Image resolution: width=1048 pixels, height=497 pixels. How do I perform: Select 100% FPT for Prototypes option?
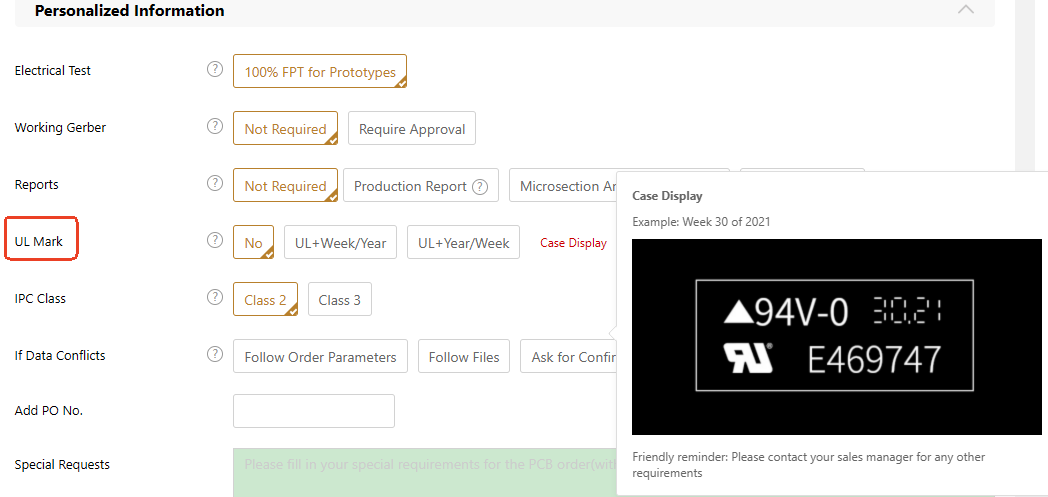[320, 72]
